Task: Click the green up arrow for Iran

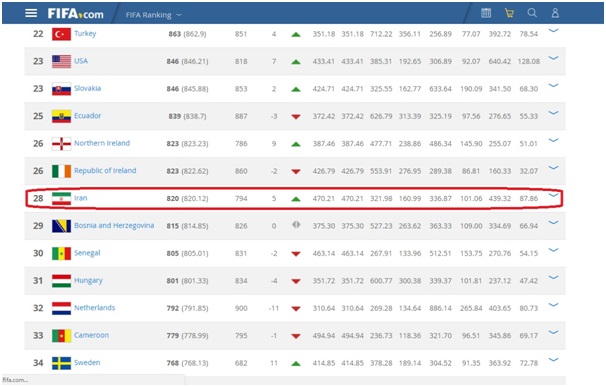Action: pos(296,199)
